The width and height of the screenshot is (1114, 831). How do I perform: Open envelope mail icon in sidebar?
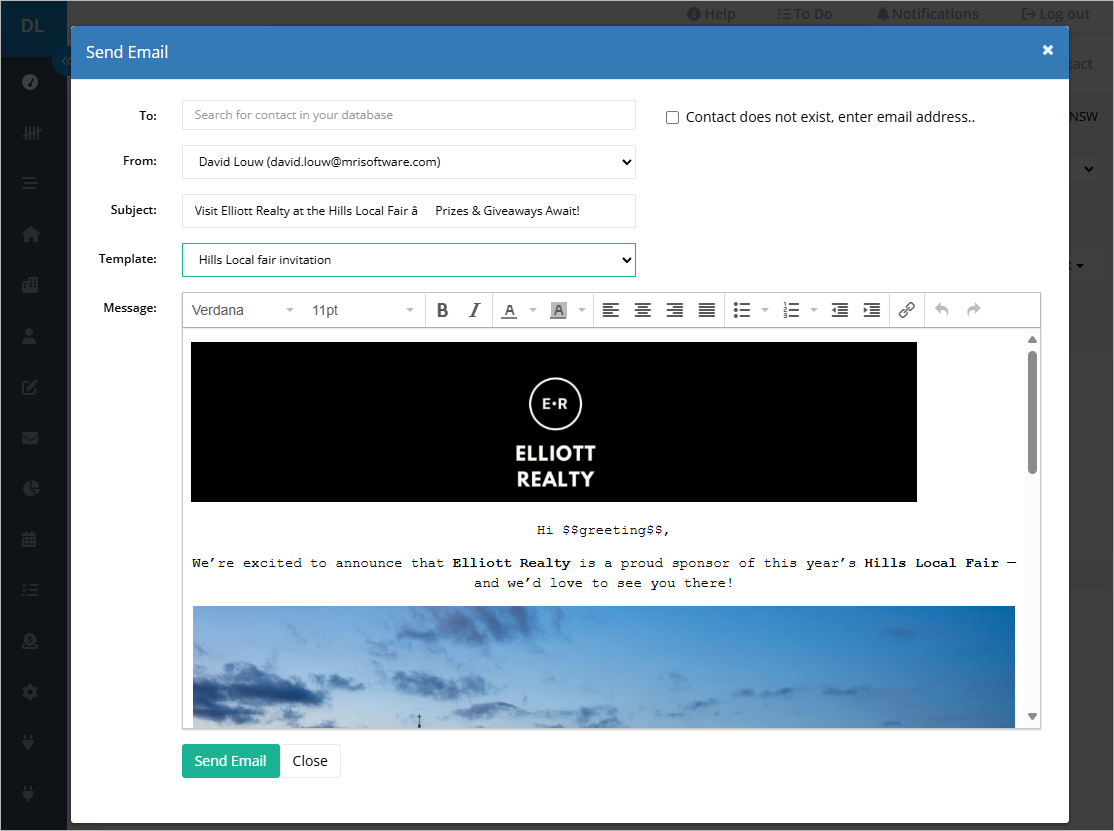(x=30, y=438)
